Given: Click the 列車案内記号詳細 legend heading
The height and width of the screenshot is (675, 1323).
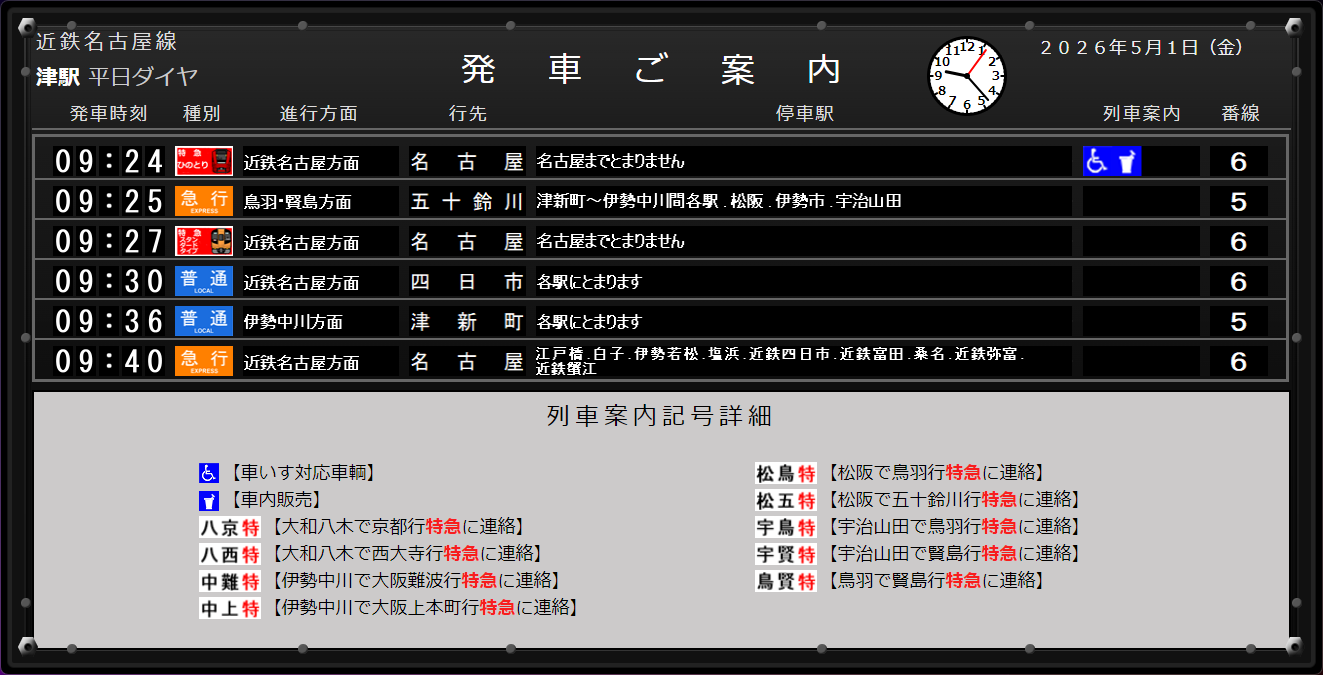Looking at the screenshot, I should pos(660,416).
